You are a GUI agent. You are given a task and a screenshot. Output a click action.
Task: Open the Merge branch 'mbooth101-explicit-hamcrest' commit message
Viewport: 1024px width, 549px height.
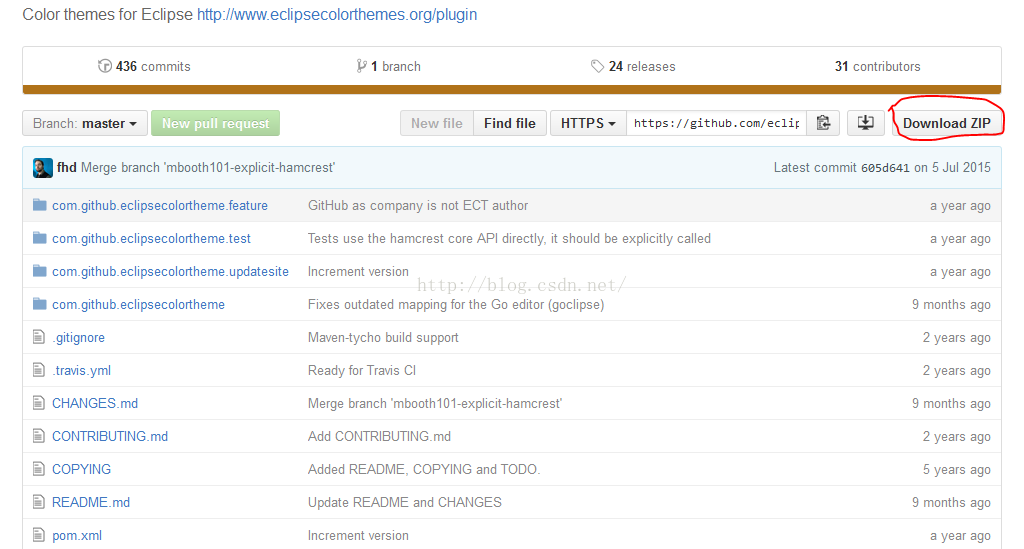click(208, 168)
